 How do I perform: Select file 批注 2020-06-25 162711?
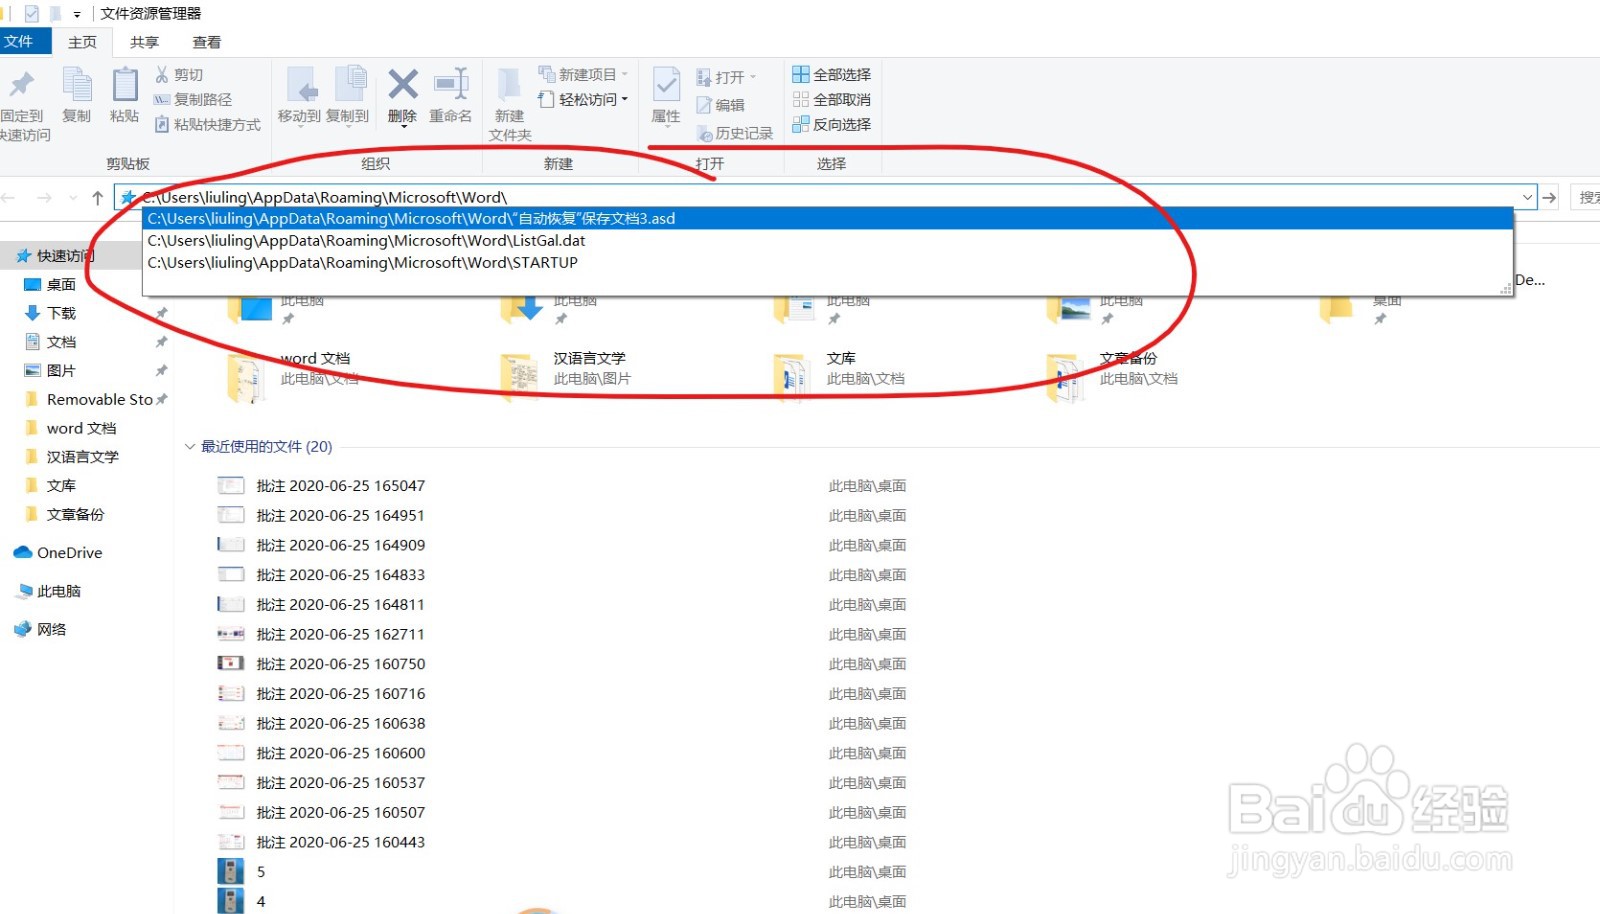[x=340, y=634]
